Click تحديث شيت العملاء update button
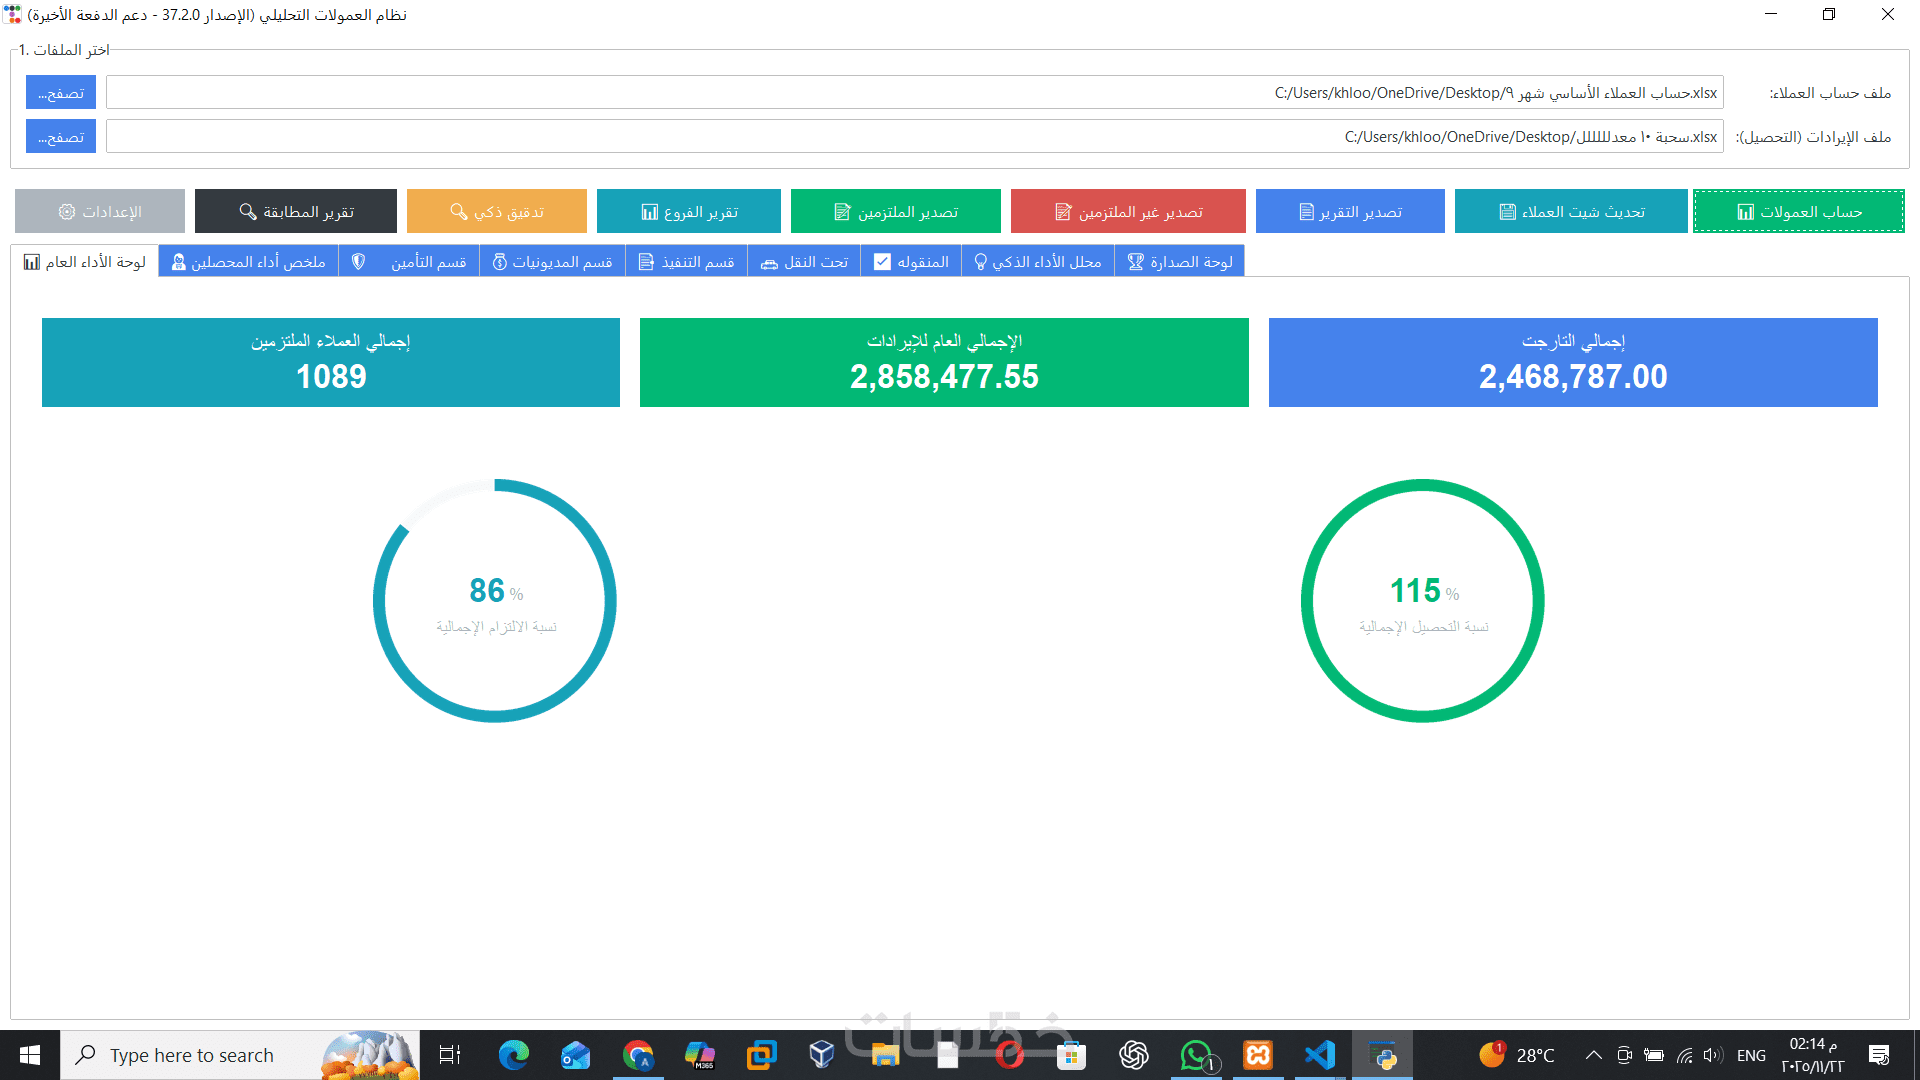 (1571, 211)
